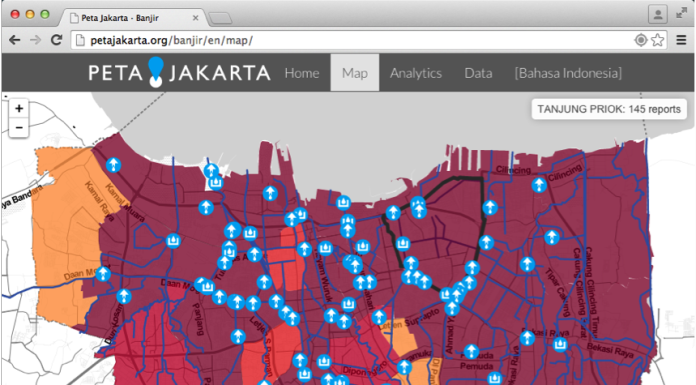Screen dimensions: 696x385
Task: Select the flood marker near Bekasi Raya at right
Action: 560,344
